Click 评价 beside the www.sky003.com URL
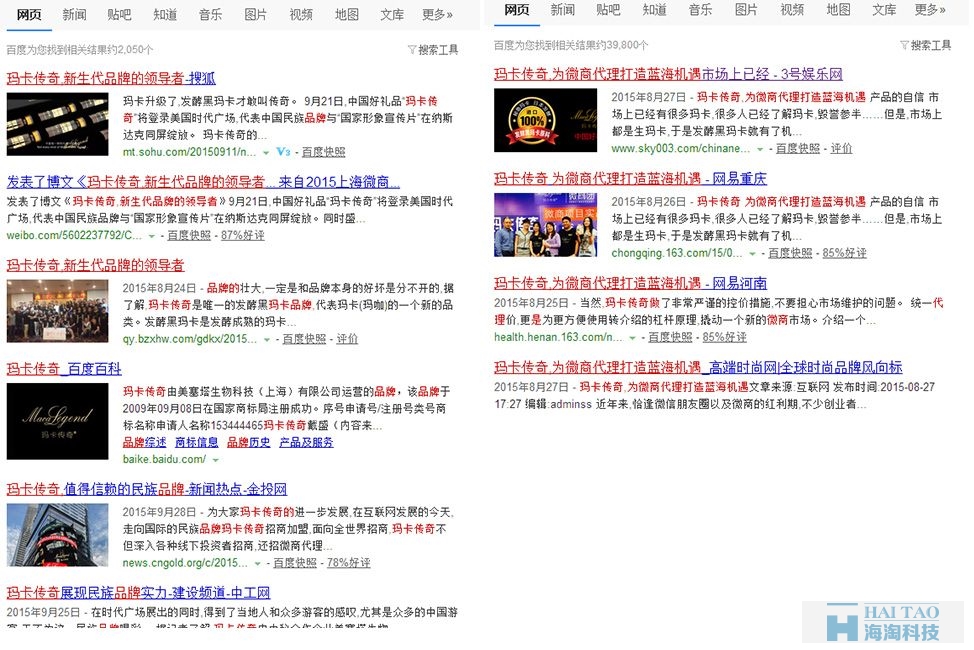This screenshot has width=974, height=650. click(841, 149)
